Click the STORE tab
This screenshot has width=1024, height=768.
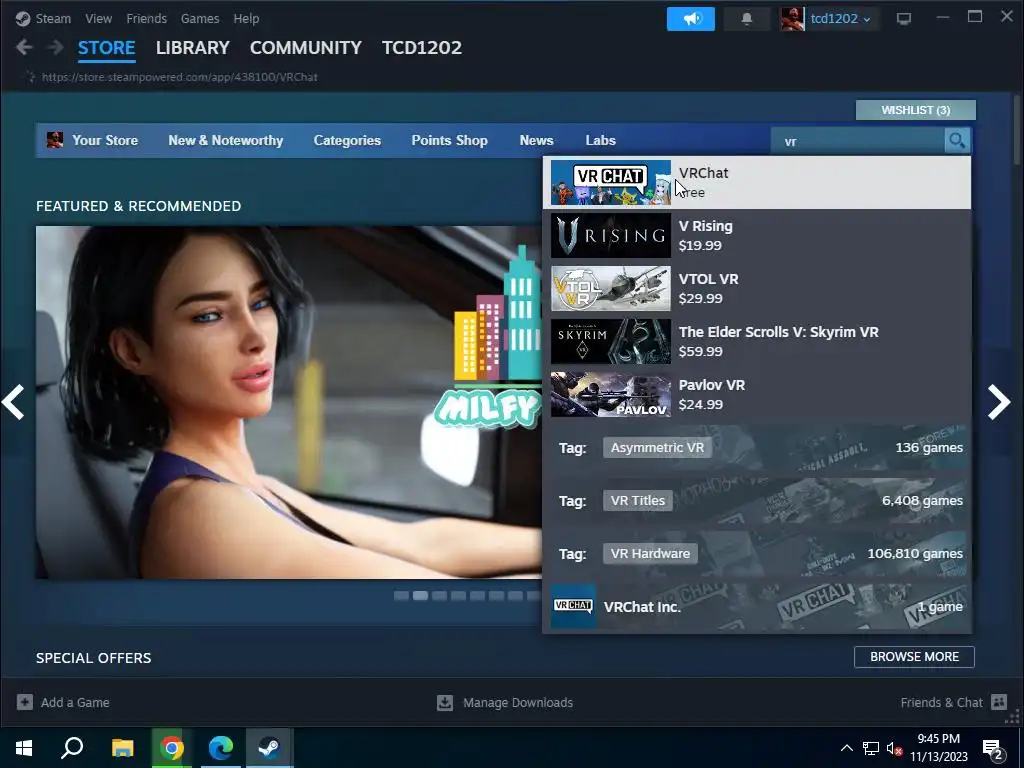(106, 48)
